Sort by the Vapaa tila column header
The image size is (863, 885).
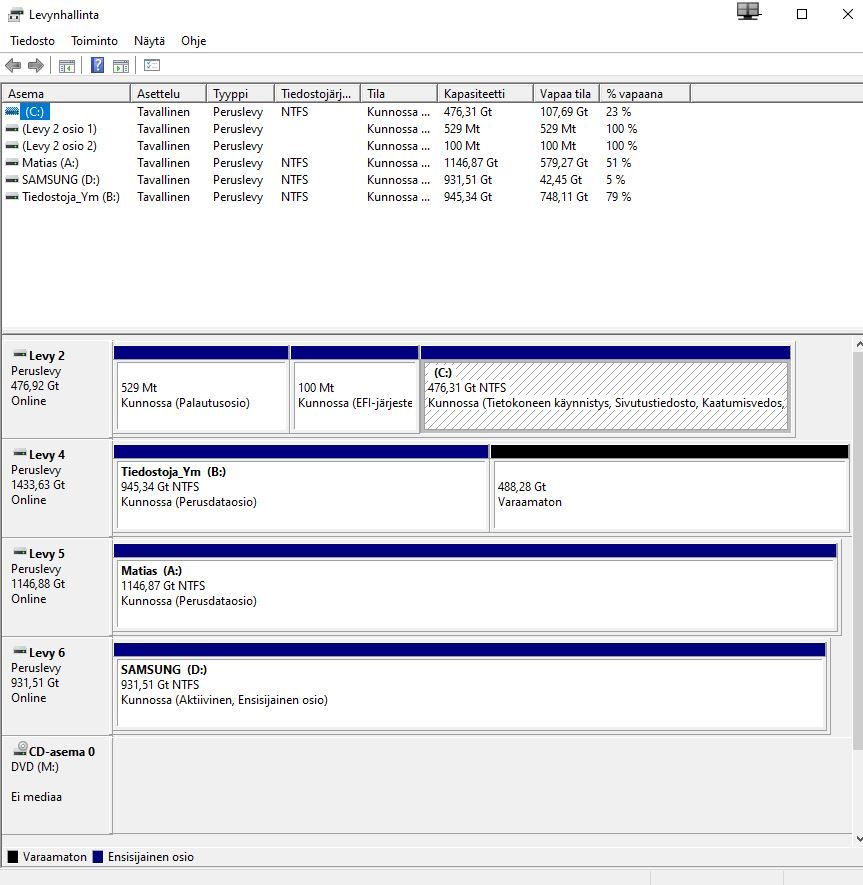566,94
